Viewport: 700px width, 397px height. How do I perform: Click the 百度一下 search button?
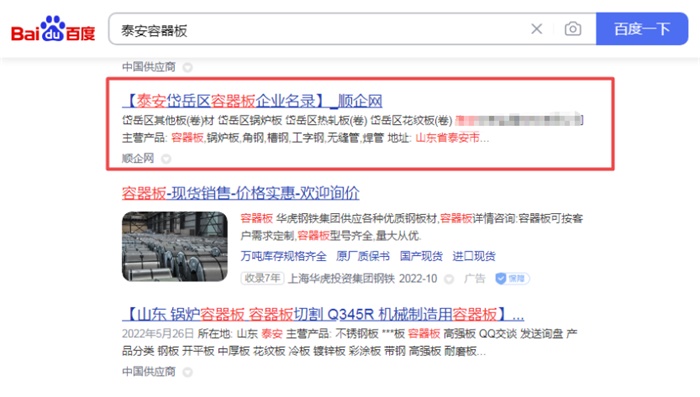(x=642, y=29)
